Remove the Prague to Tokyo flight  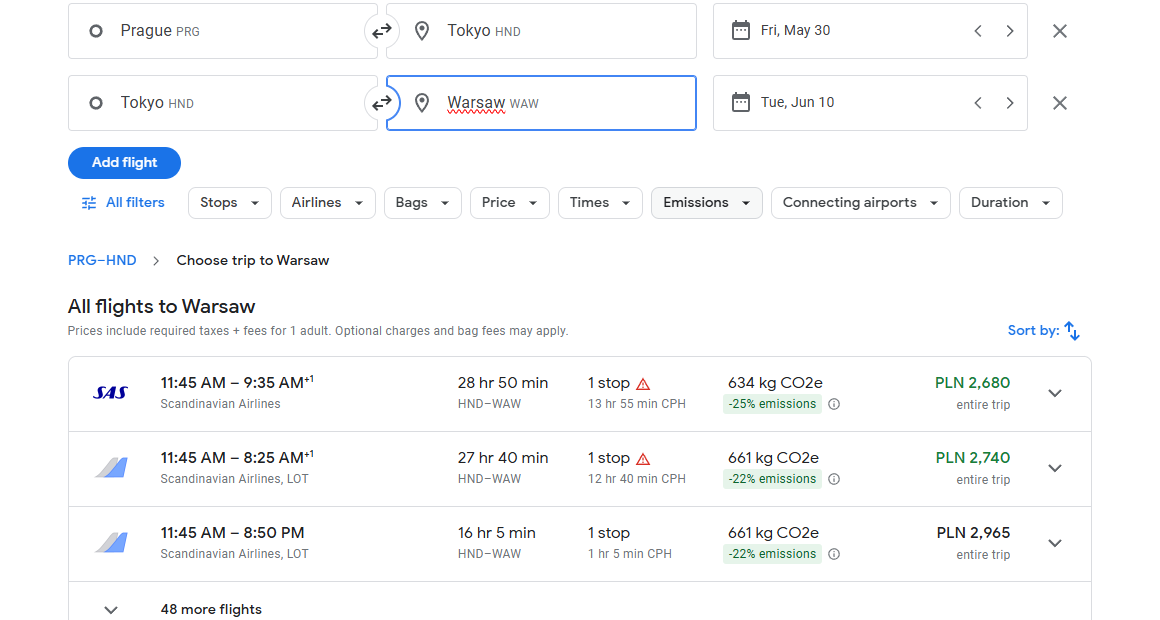[1059, 31]
